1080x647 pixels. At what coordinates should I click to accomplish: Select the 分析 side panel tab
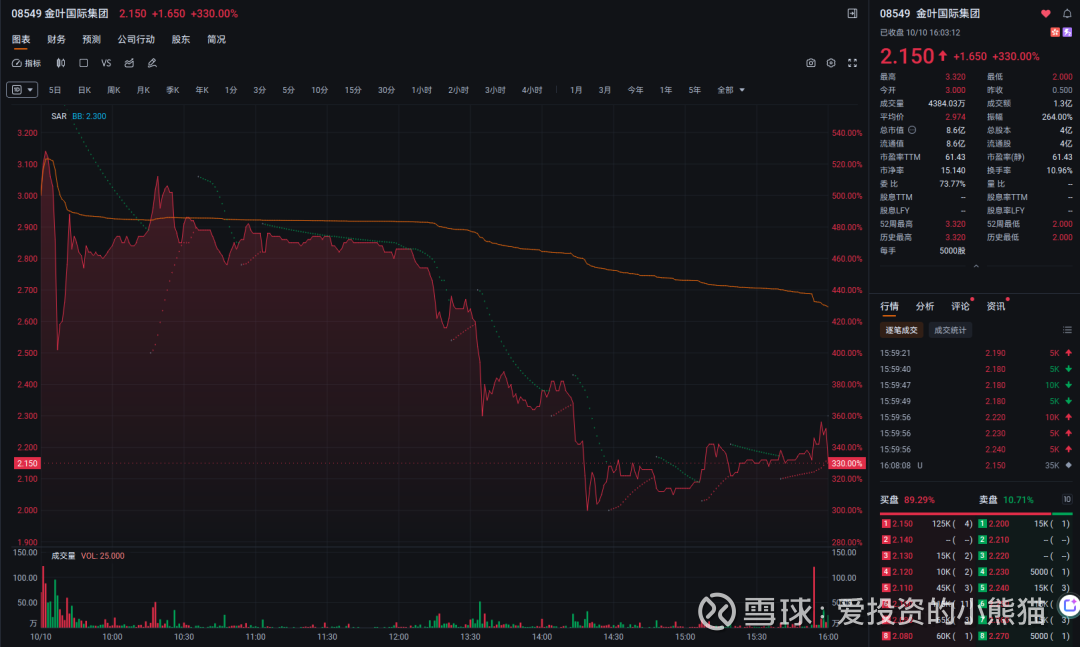pos(925,307)
